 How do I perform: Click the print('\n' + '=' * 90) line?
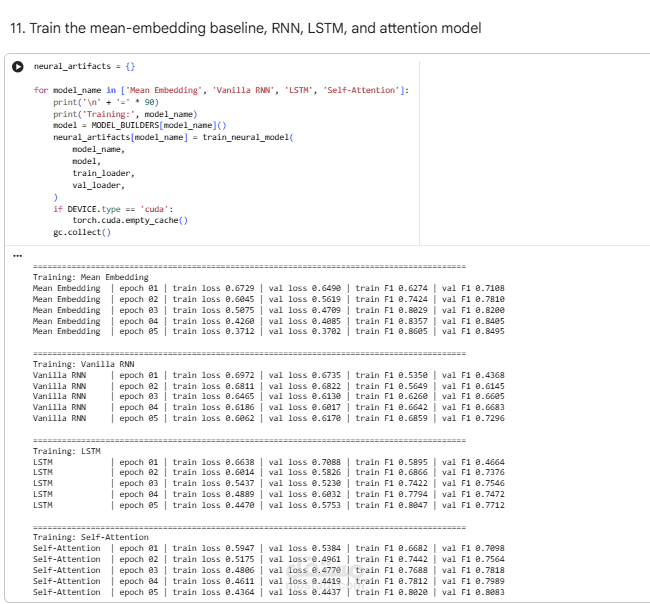click(x=106, y=102)
